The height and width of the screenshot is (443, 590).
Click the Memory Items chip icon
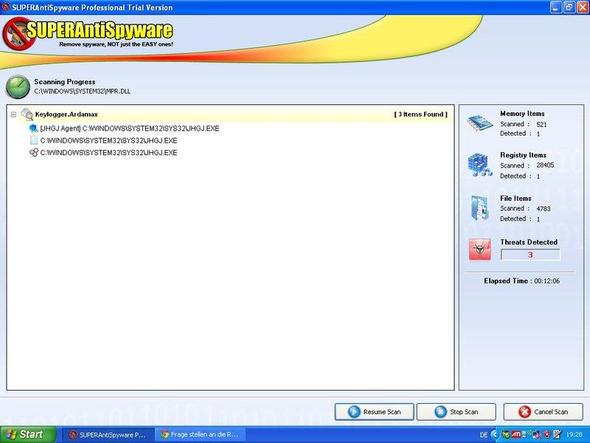coord(480,123)
